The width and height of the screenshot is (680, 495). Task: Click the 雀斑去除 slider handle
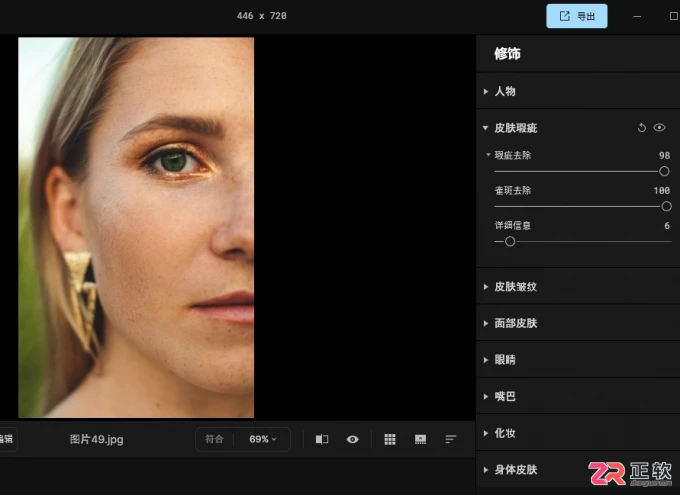[667, 207]
